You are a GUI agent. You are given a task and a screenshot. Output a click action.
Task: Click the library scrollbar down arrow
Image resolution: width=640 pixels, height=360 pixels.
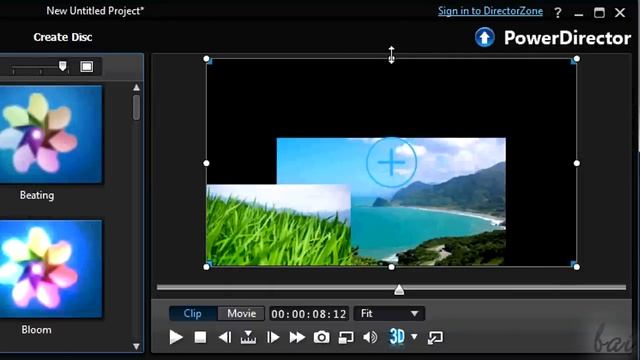[136, 347]
